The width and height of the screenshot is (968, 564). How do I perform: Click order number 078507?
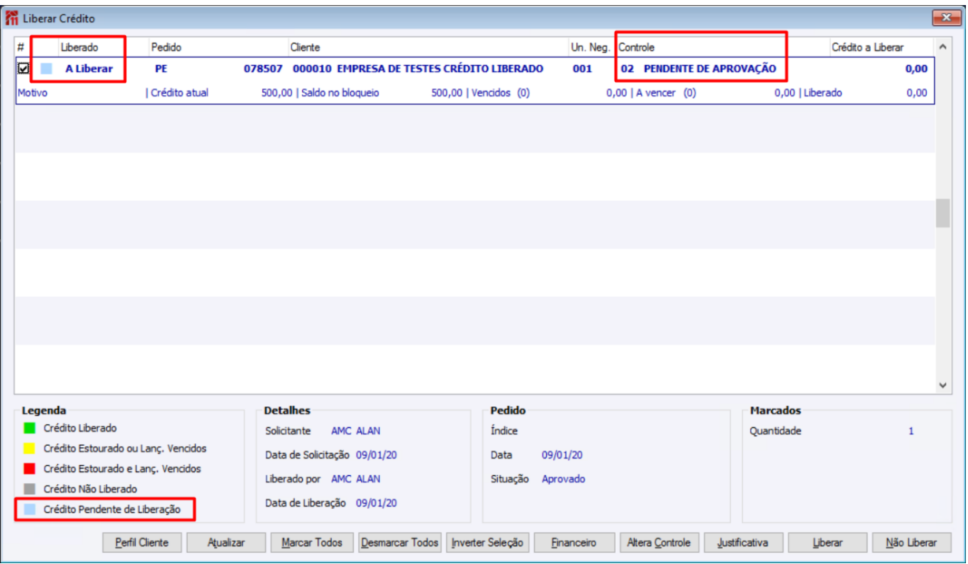(263, 68)
